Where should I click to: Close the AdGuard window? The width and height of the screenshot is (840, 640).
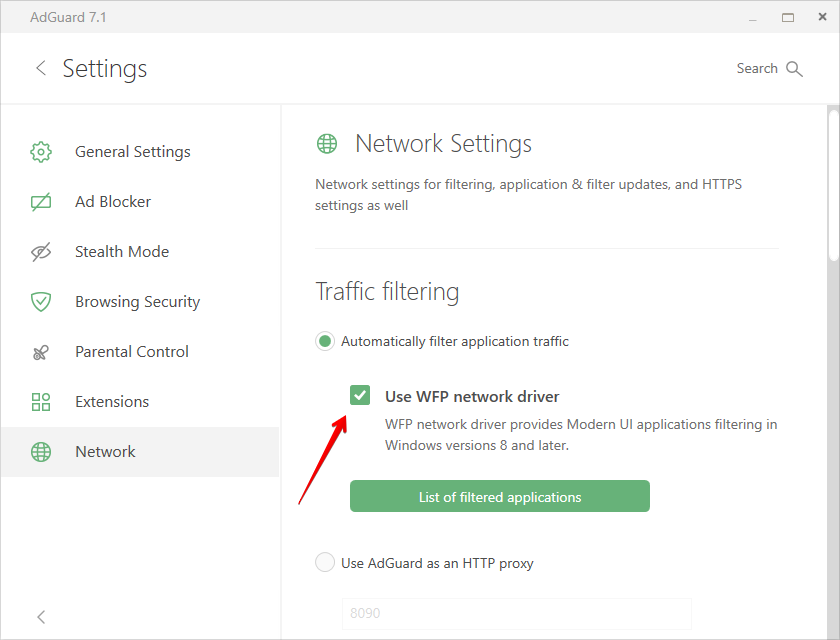[x=822, y=17]
